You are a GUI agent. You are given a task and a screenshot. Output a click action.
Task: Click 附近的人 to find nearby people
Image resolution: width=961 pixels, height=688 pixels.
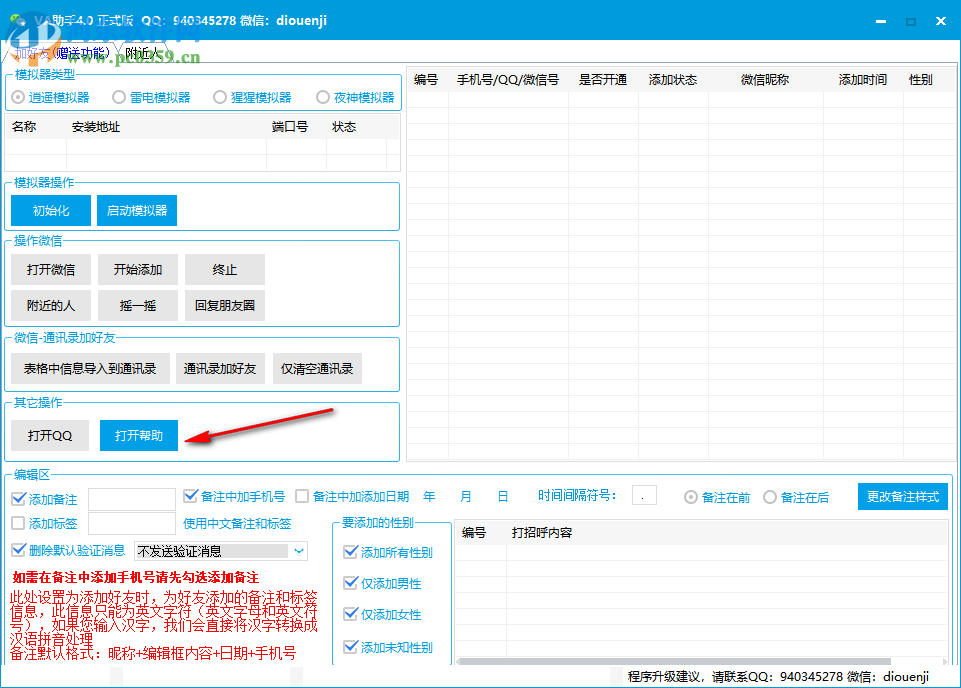click(50, 305)
